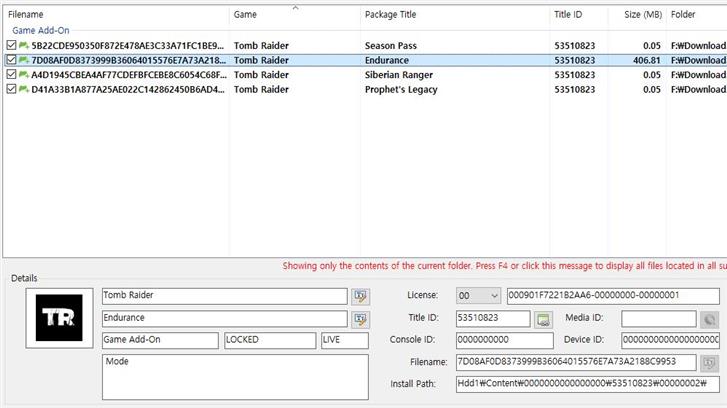
Task: Select the file starting with D41A33B1A877A25A
Action: [x=128, y=89]
